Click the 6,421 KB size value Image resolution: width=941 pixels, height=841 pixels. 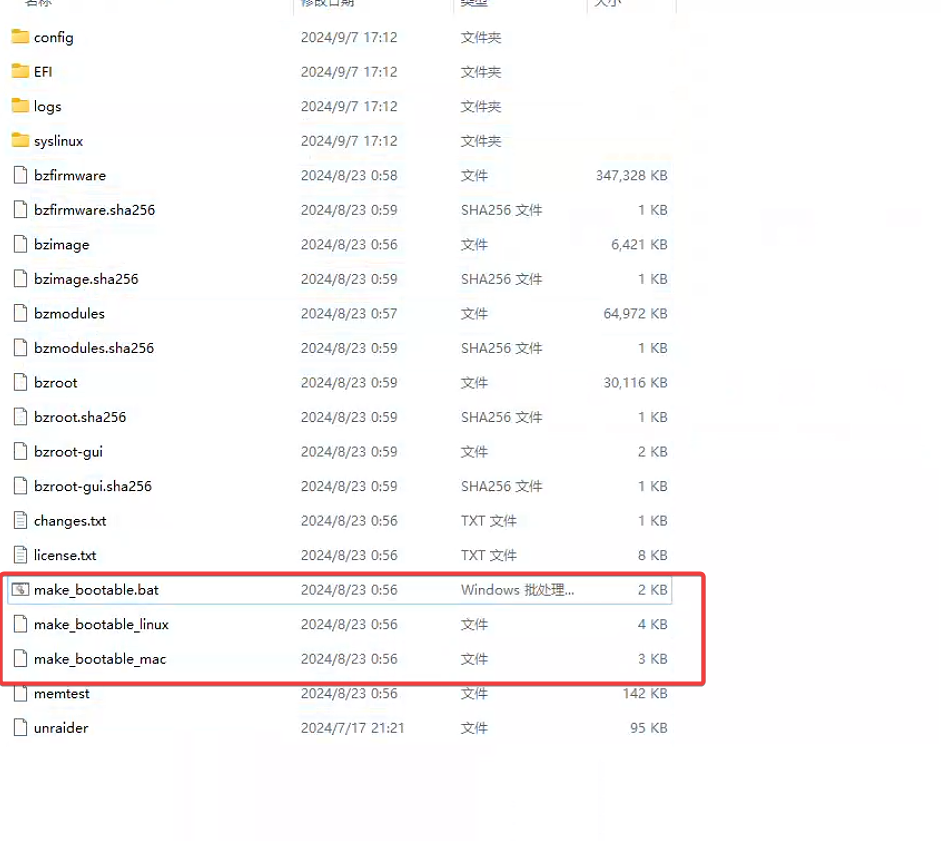tap(639, 244)
